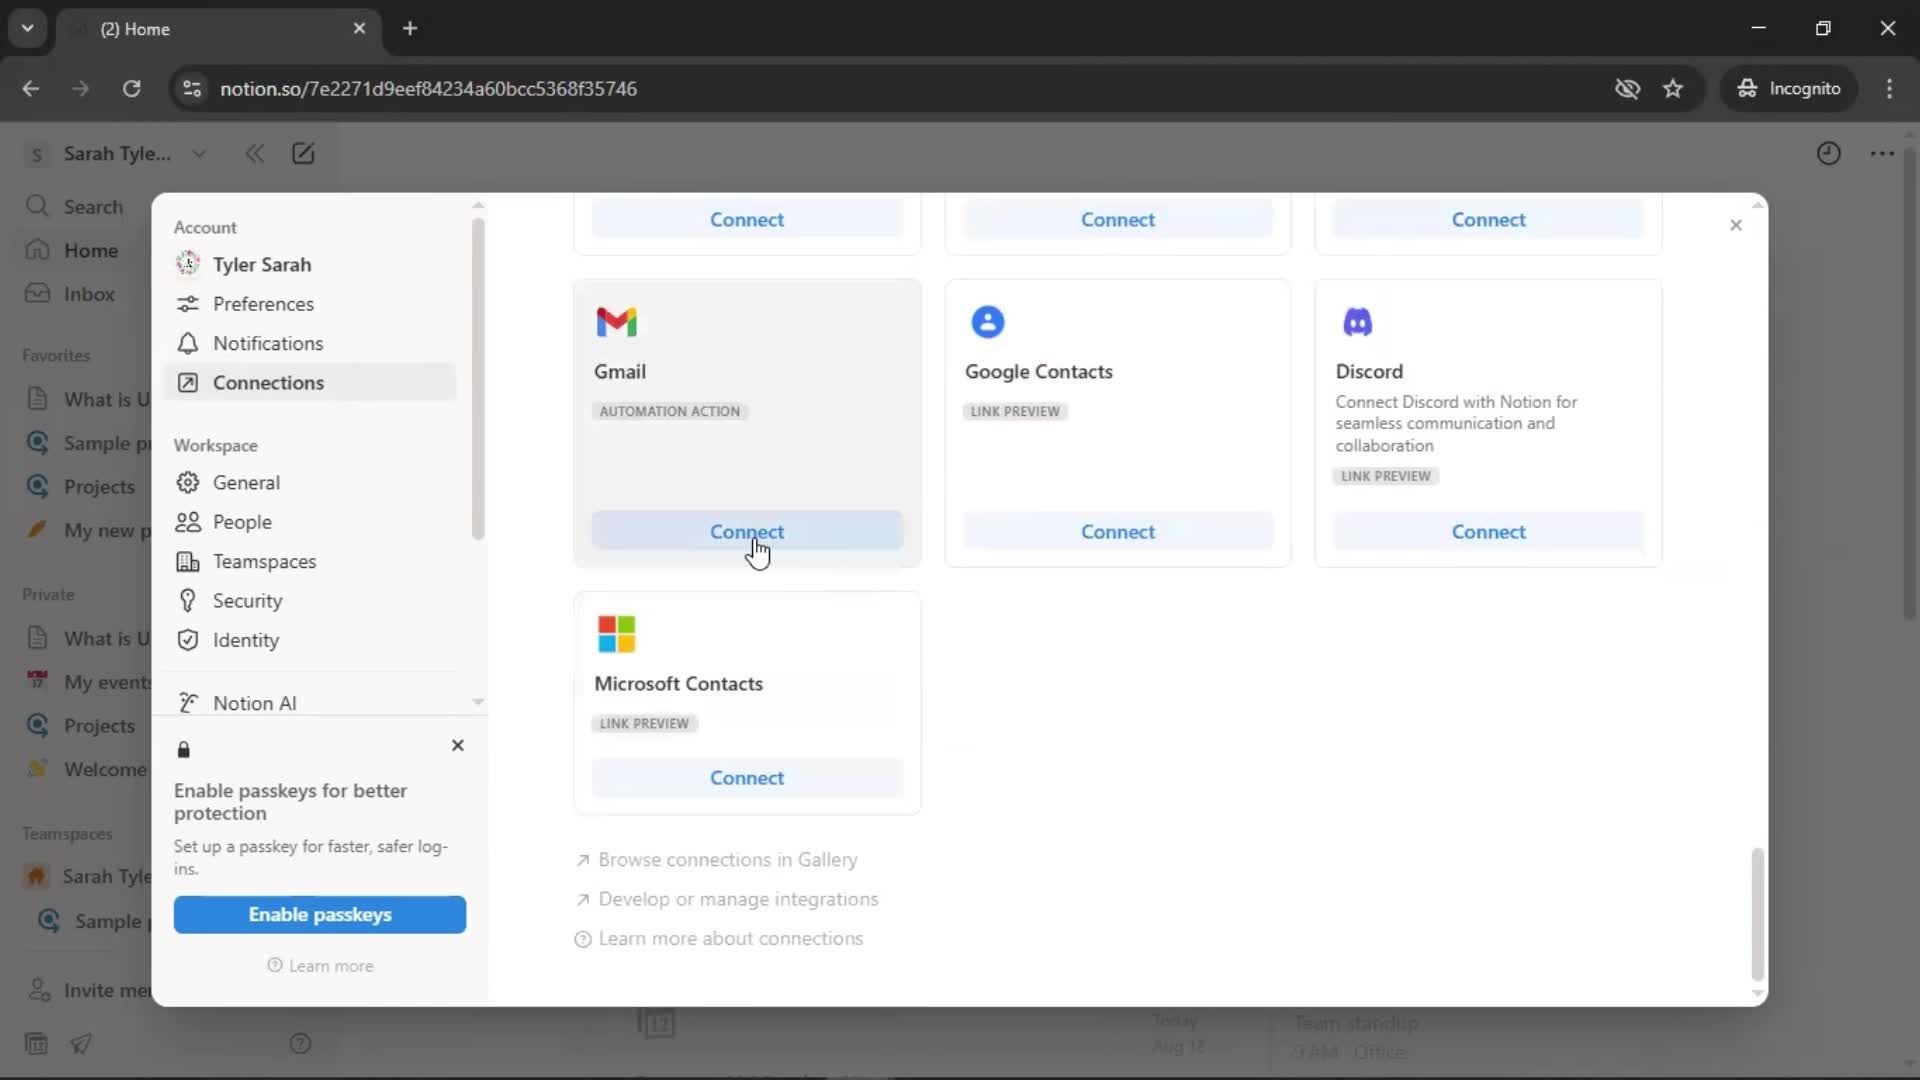This screenshot has height=1080, width=1920.
Task: Open the page more options menu
Action: click(x=1882, y=153)
